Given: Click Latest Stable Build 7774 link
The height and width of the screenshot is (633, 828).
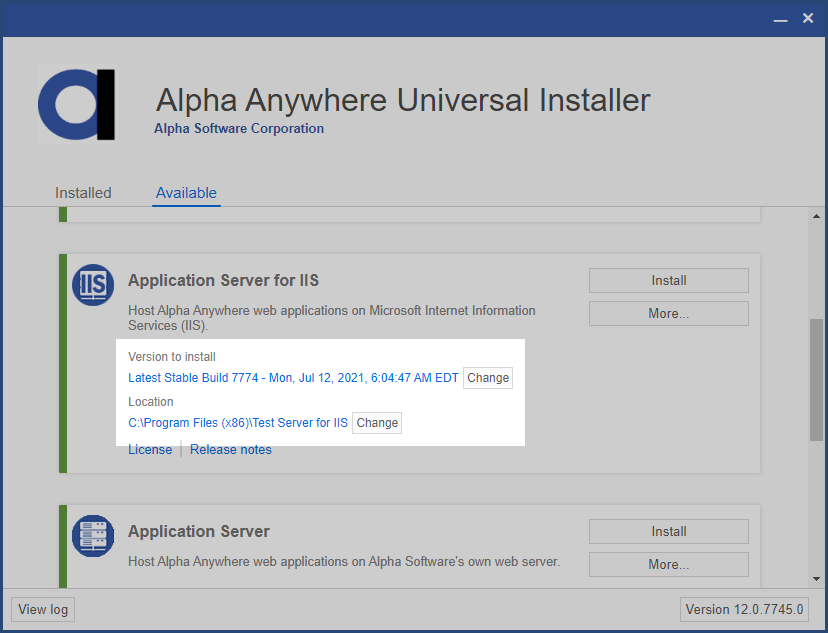Looking at the screenshot, I should 293,378.
